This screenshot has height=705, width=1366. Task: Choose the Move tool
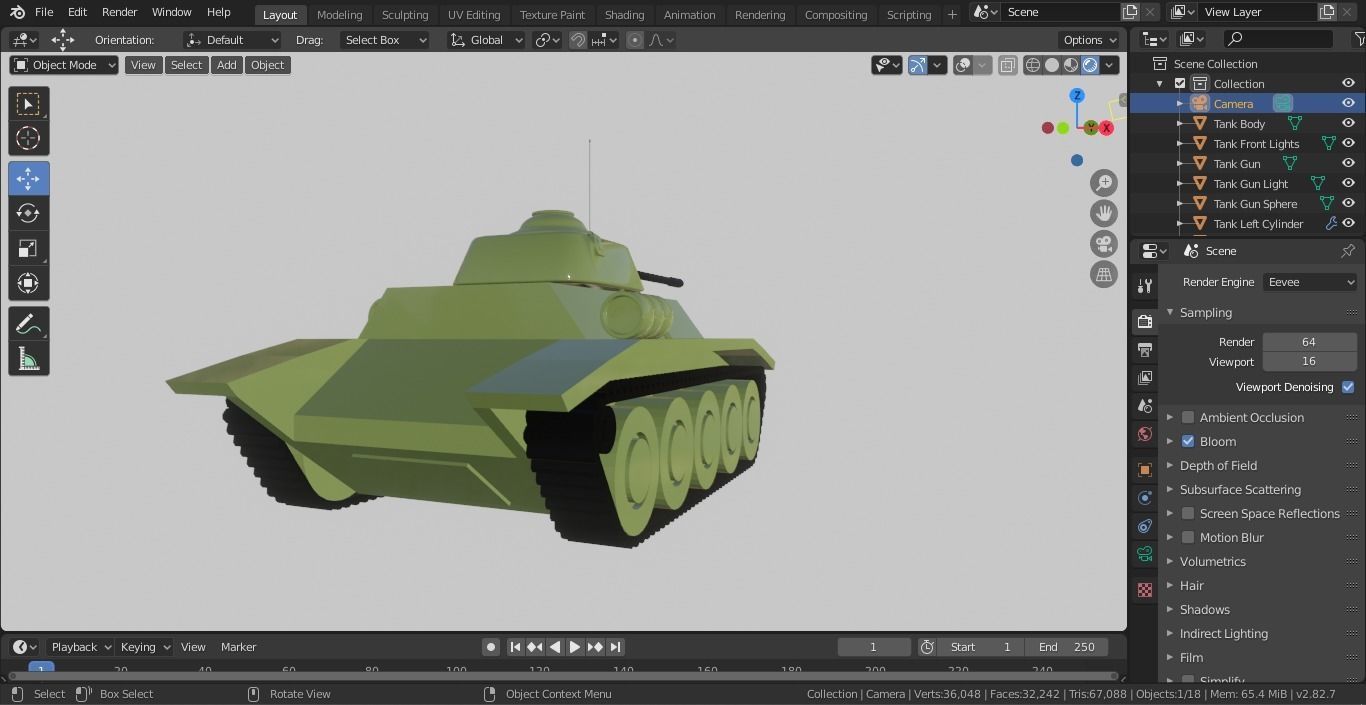click(x=28, y=178)
